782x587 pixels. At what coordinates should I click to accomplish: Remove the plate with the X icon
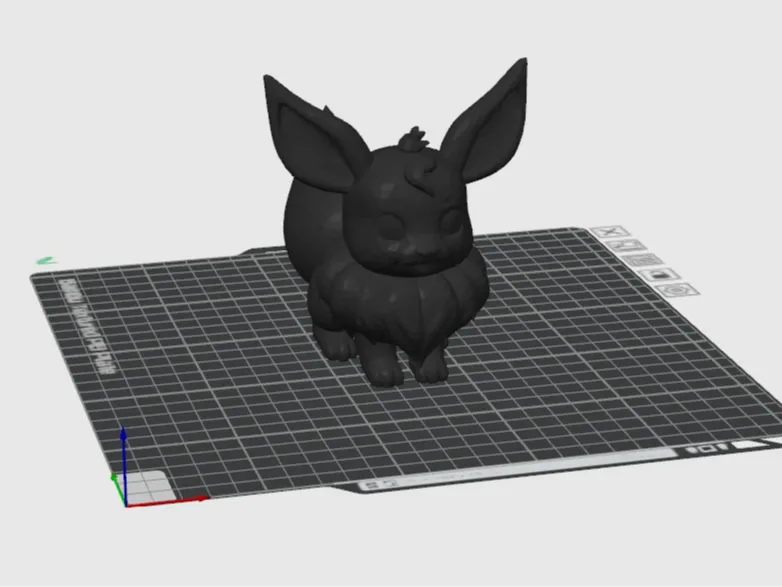609,232
